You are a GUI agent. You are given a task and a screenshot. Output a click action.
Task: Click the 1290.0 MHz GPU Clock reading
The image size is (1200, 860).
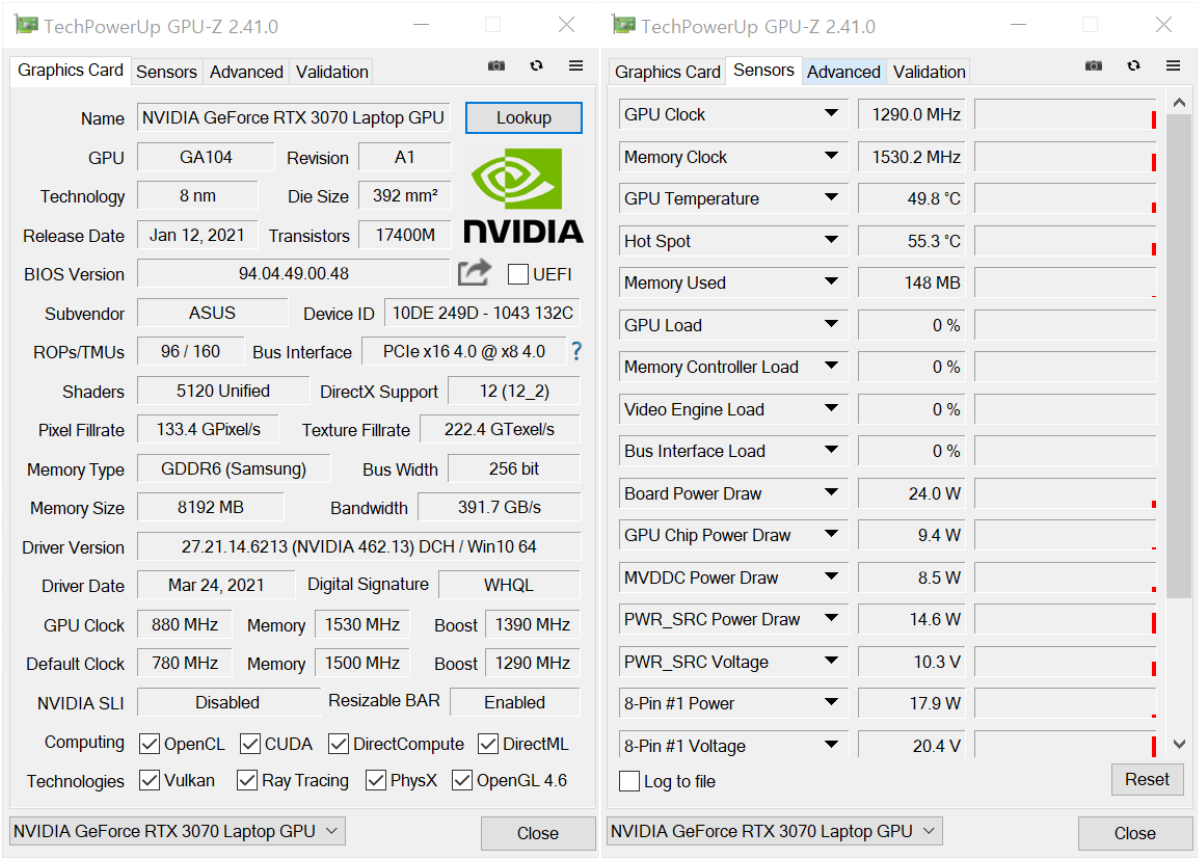911,114
